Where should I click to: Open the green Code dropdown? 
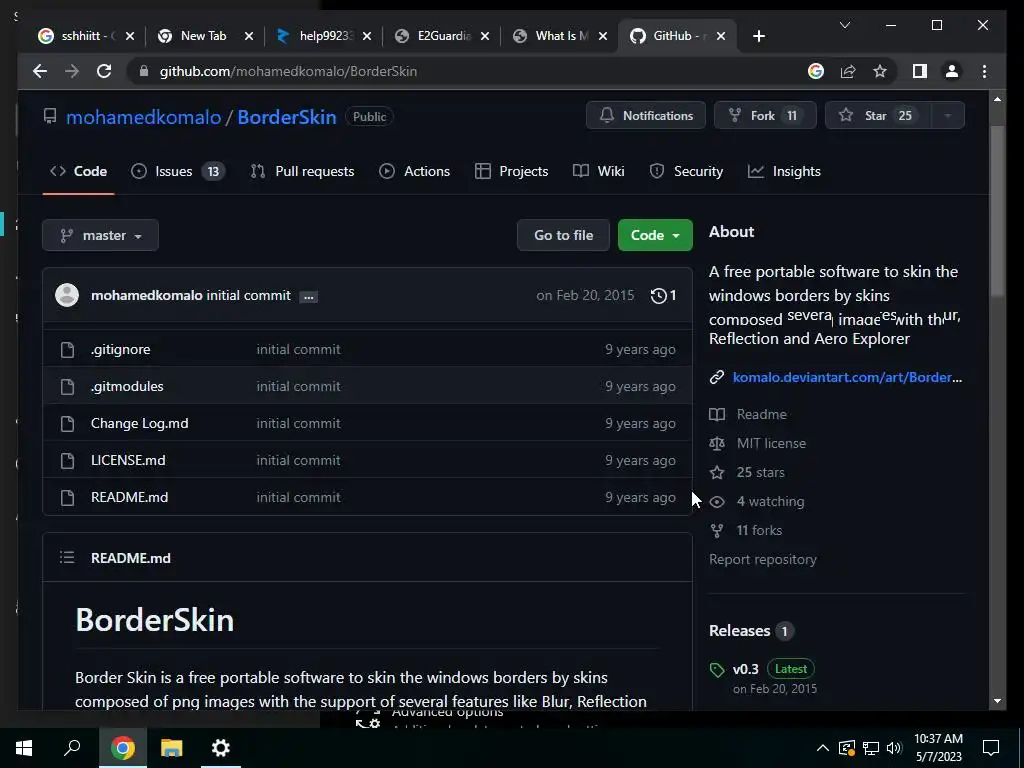655,235
